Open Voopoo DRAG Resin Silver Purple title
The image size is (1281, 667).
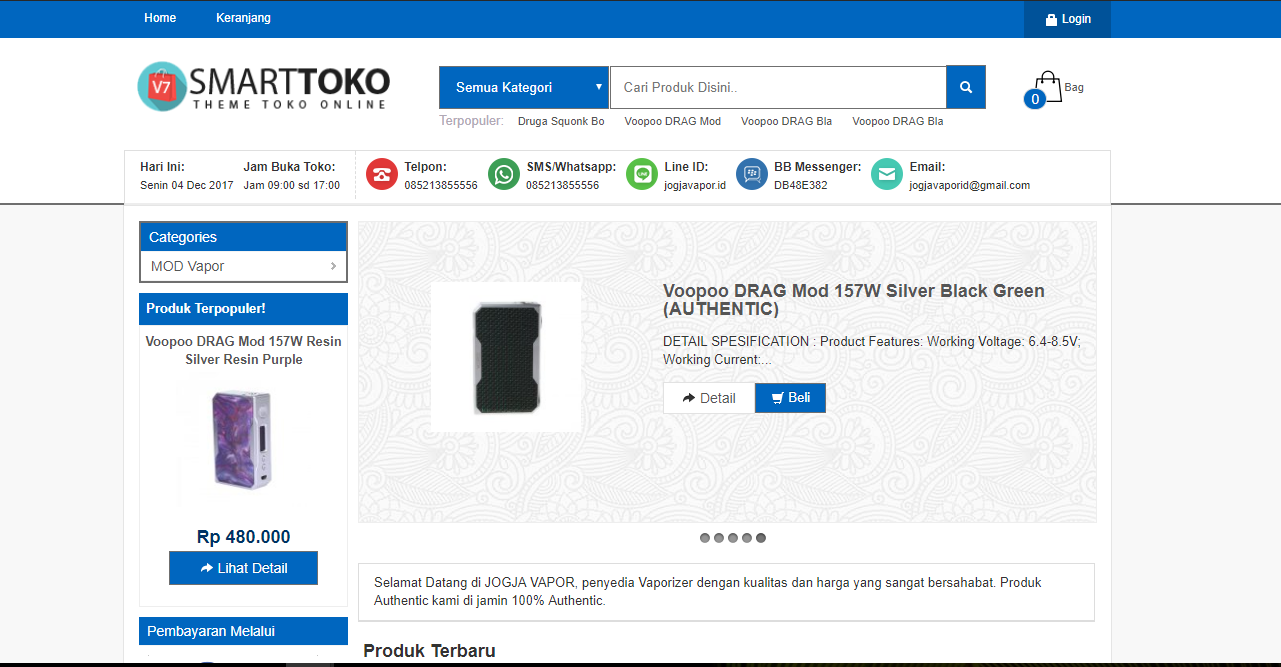coord(243,350)
